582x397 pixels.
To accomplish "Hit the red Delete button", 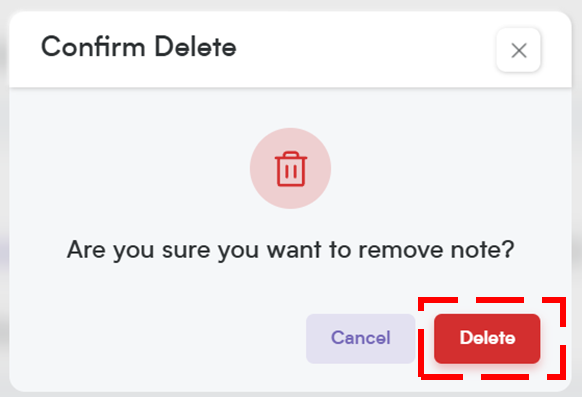I will [x=487, y=339].
